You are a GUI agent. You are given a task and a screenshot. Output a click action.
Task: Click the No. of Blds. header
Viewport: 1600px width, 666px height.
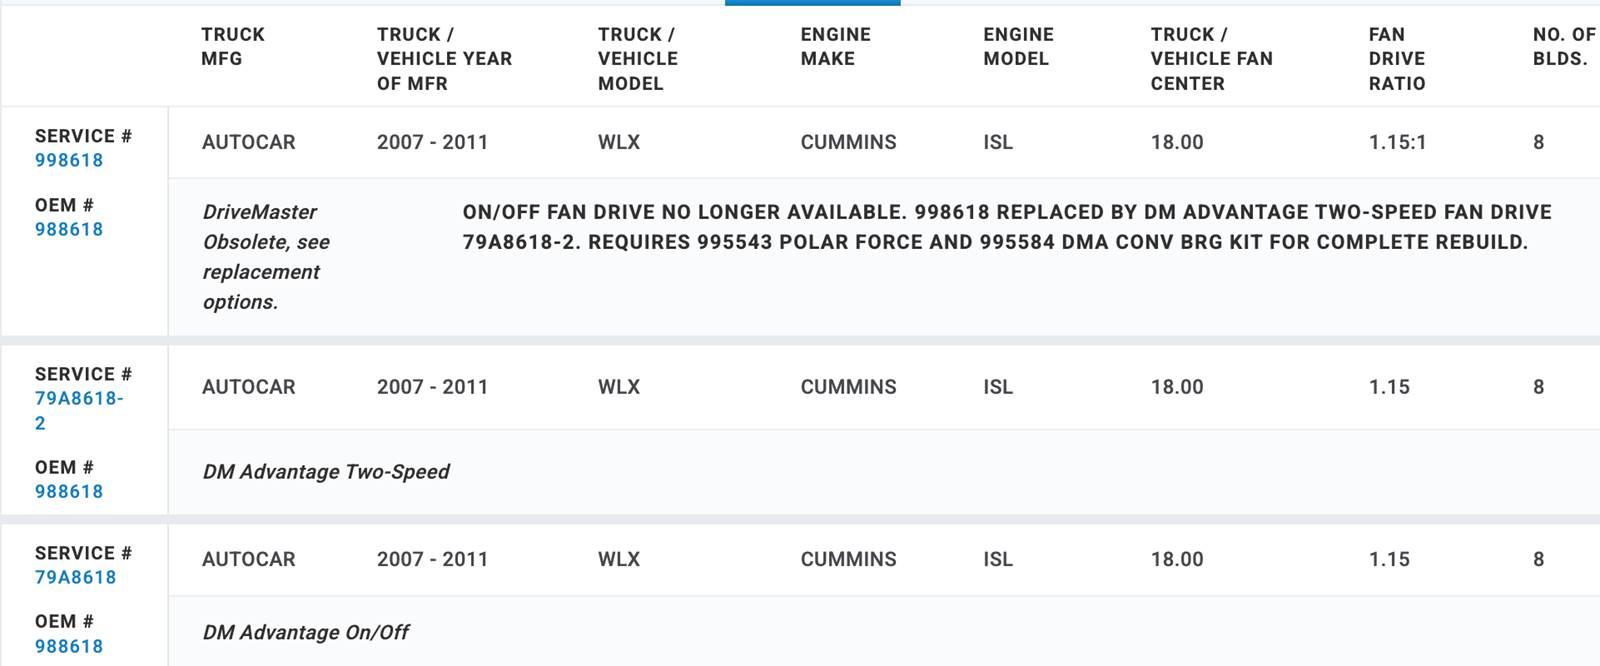click(1564, 47)
